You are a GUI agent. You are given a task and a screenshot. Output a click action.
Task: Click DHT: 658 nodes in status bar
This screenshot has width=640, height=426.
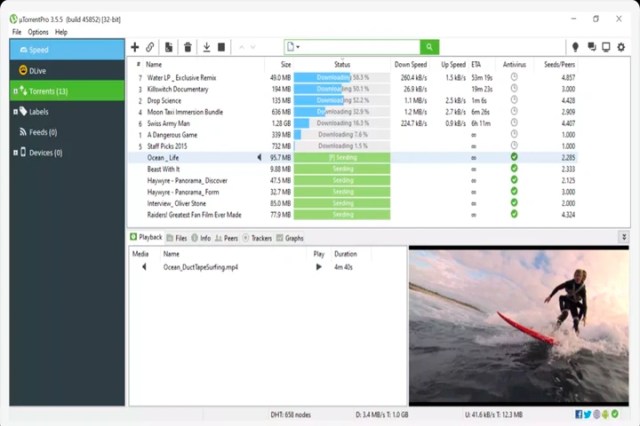point(291,415)
